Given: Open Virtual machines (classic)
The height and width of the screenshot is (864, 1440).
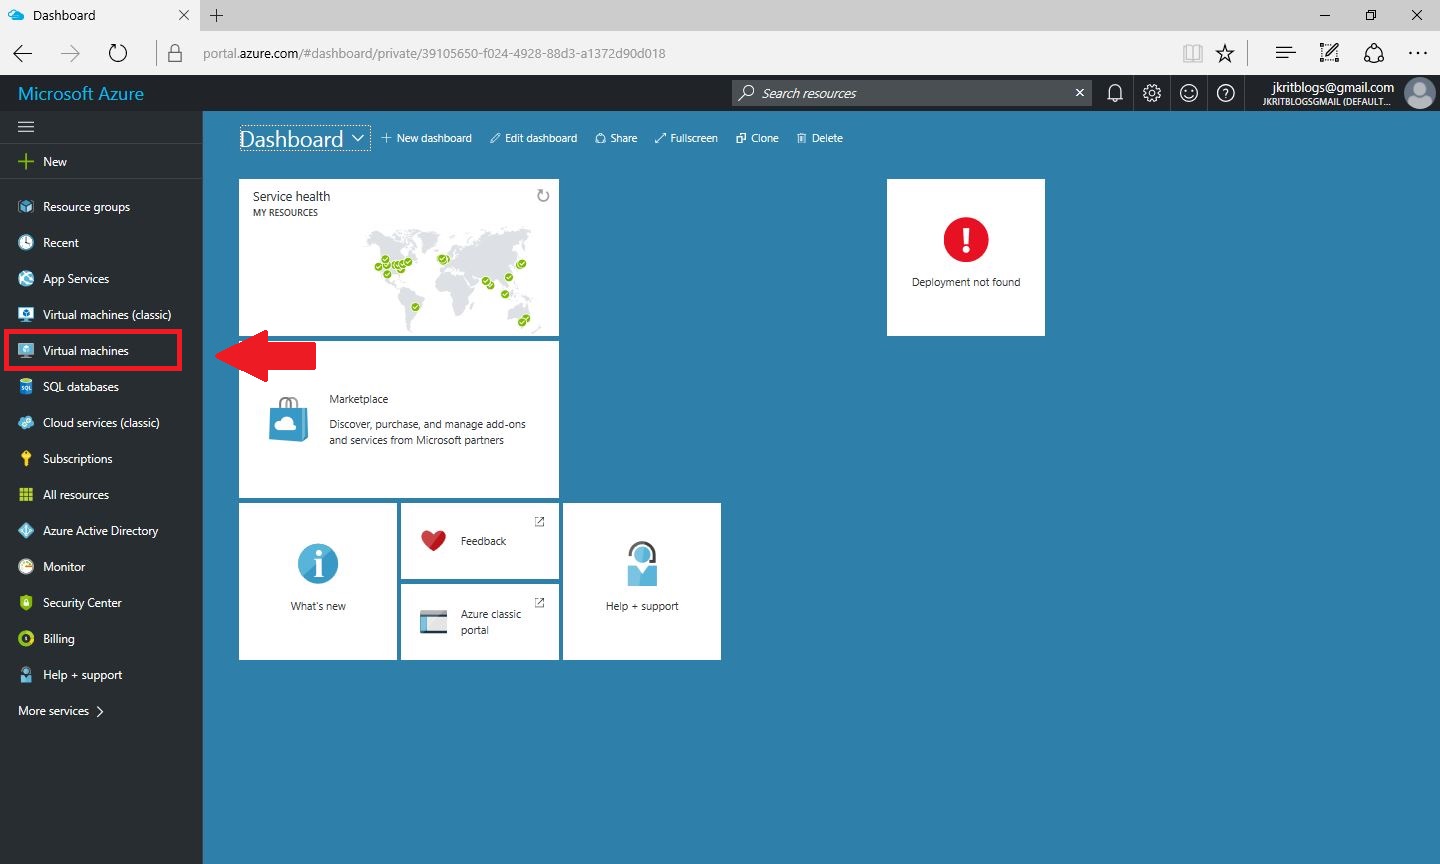Looking at the screenshot, I should [101, 315].
